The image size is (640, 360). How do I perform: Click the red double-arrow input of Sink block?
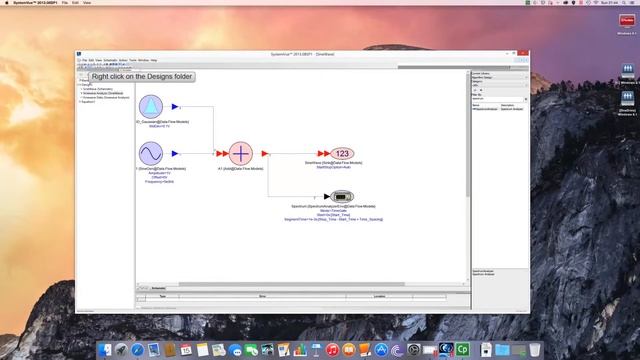click(324, 153)
